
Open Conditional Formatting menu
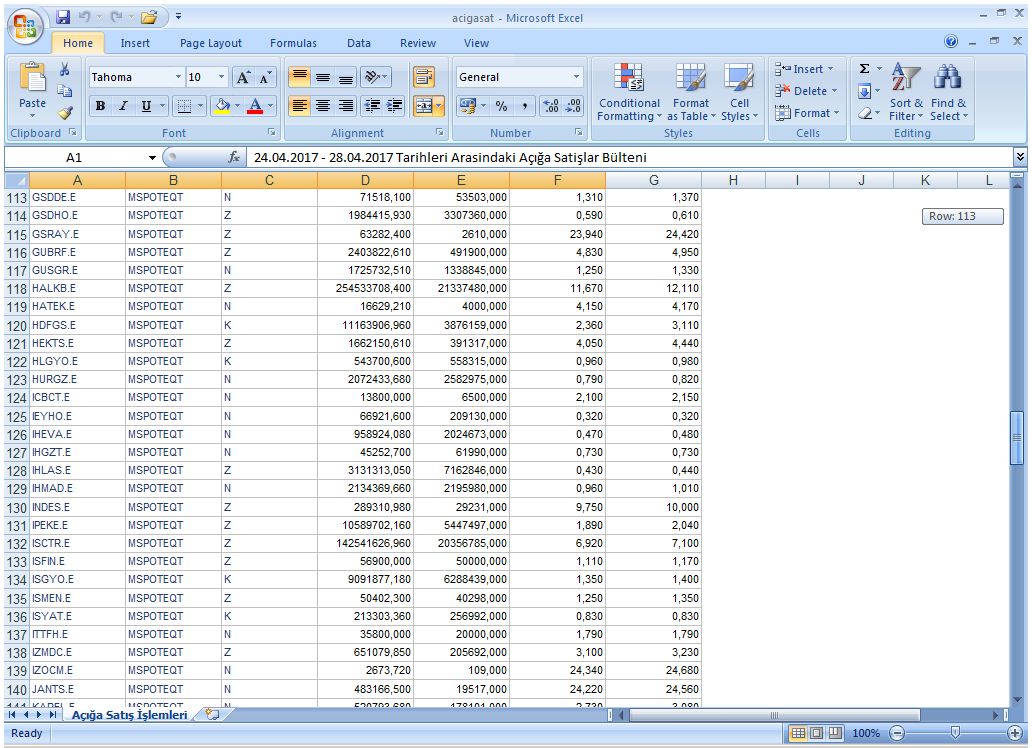tap(629, 92)
